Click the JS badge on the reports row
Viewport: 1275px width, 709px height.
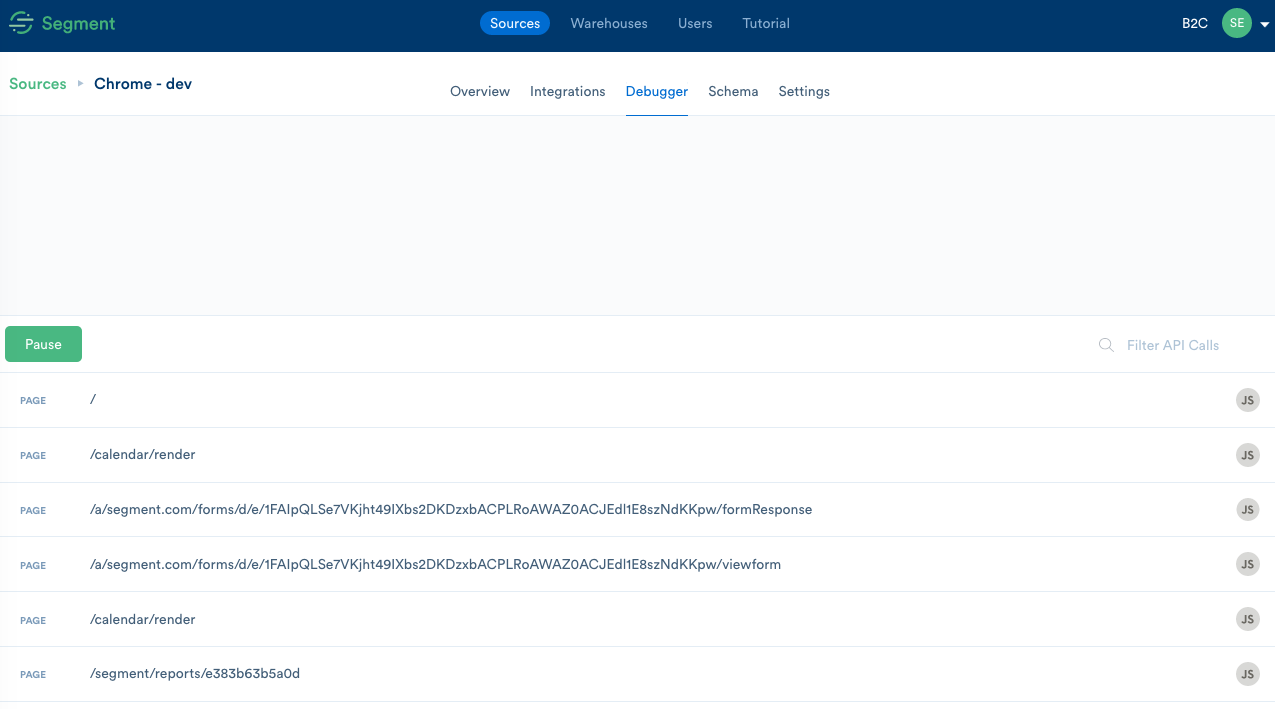pyautogui.click(x=1247, y=674)
